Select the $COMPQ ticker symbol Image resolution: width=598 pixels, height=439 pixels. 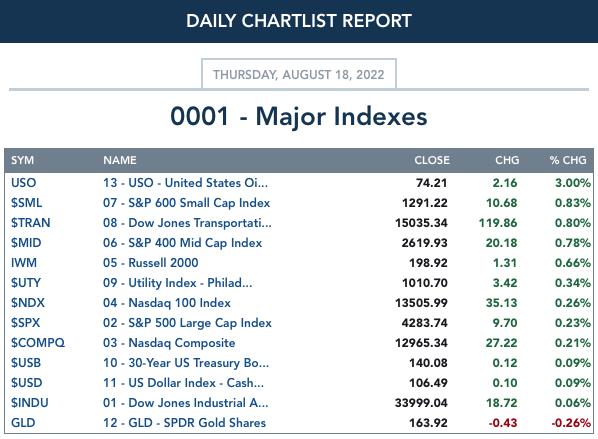[x=38, y=343]
